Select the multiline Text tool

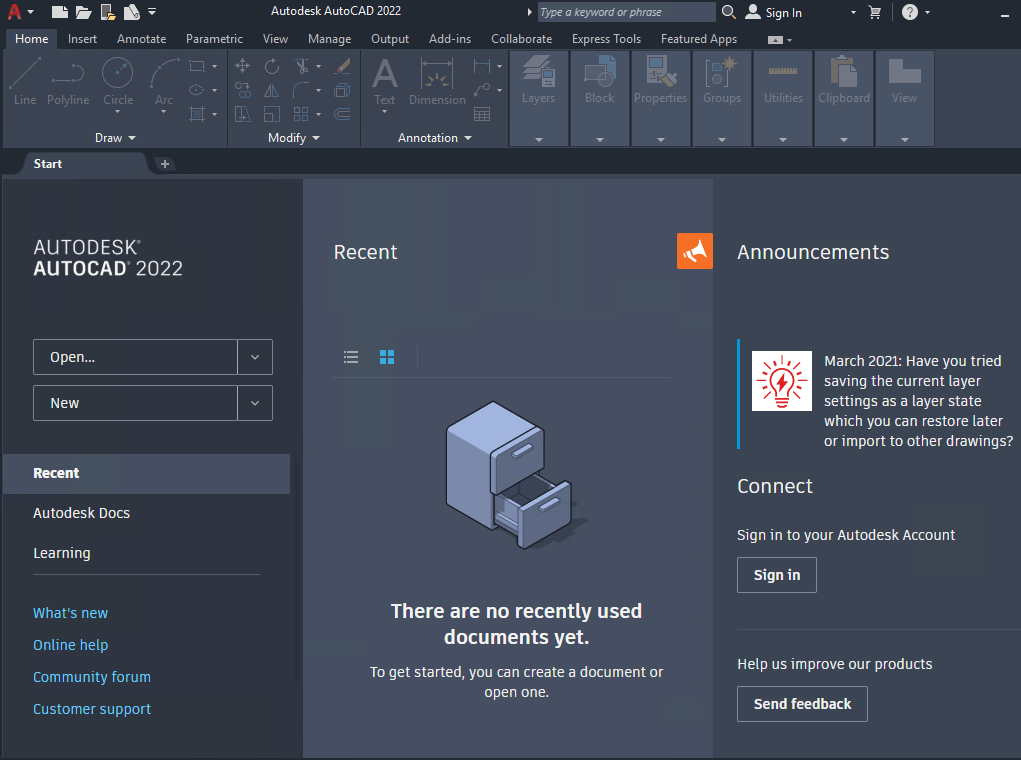click(x=385, y=81)
